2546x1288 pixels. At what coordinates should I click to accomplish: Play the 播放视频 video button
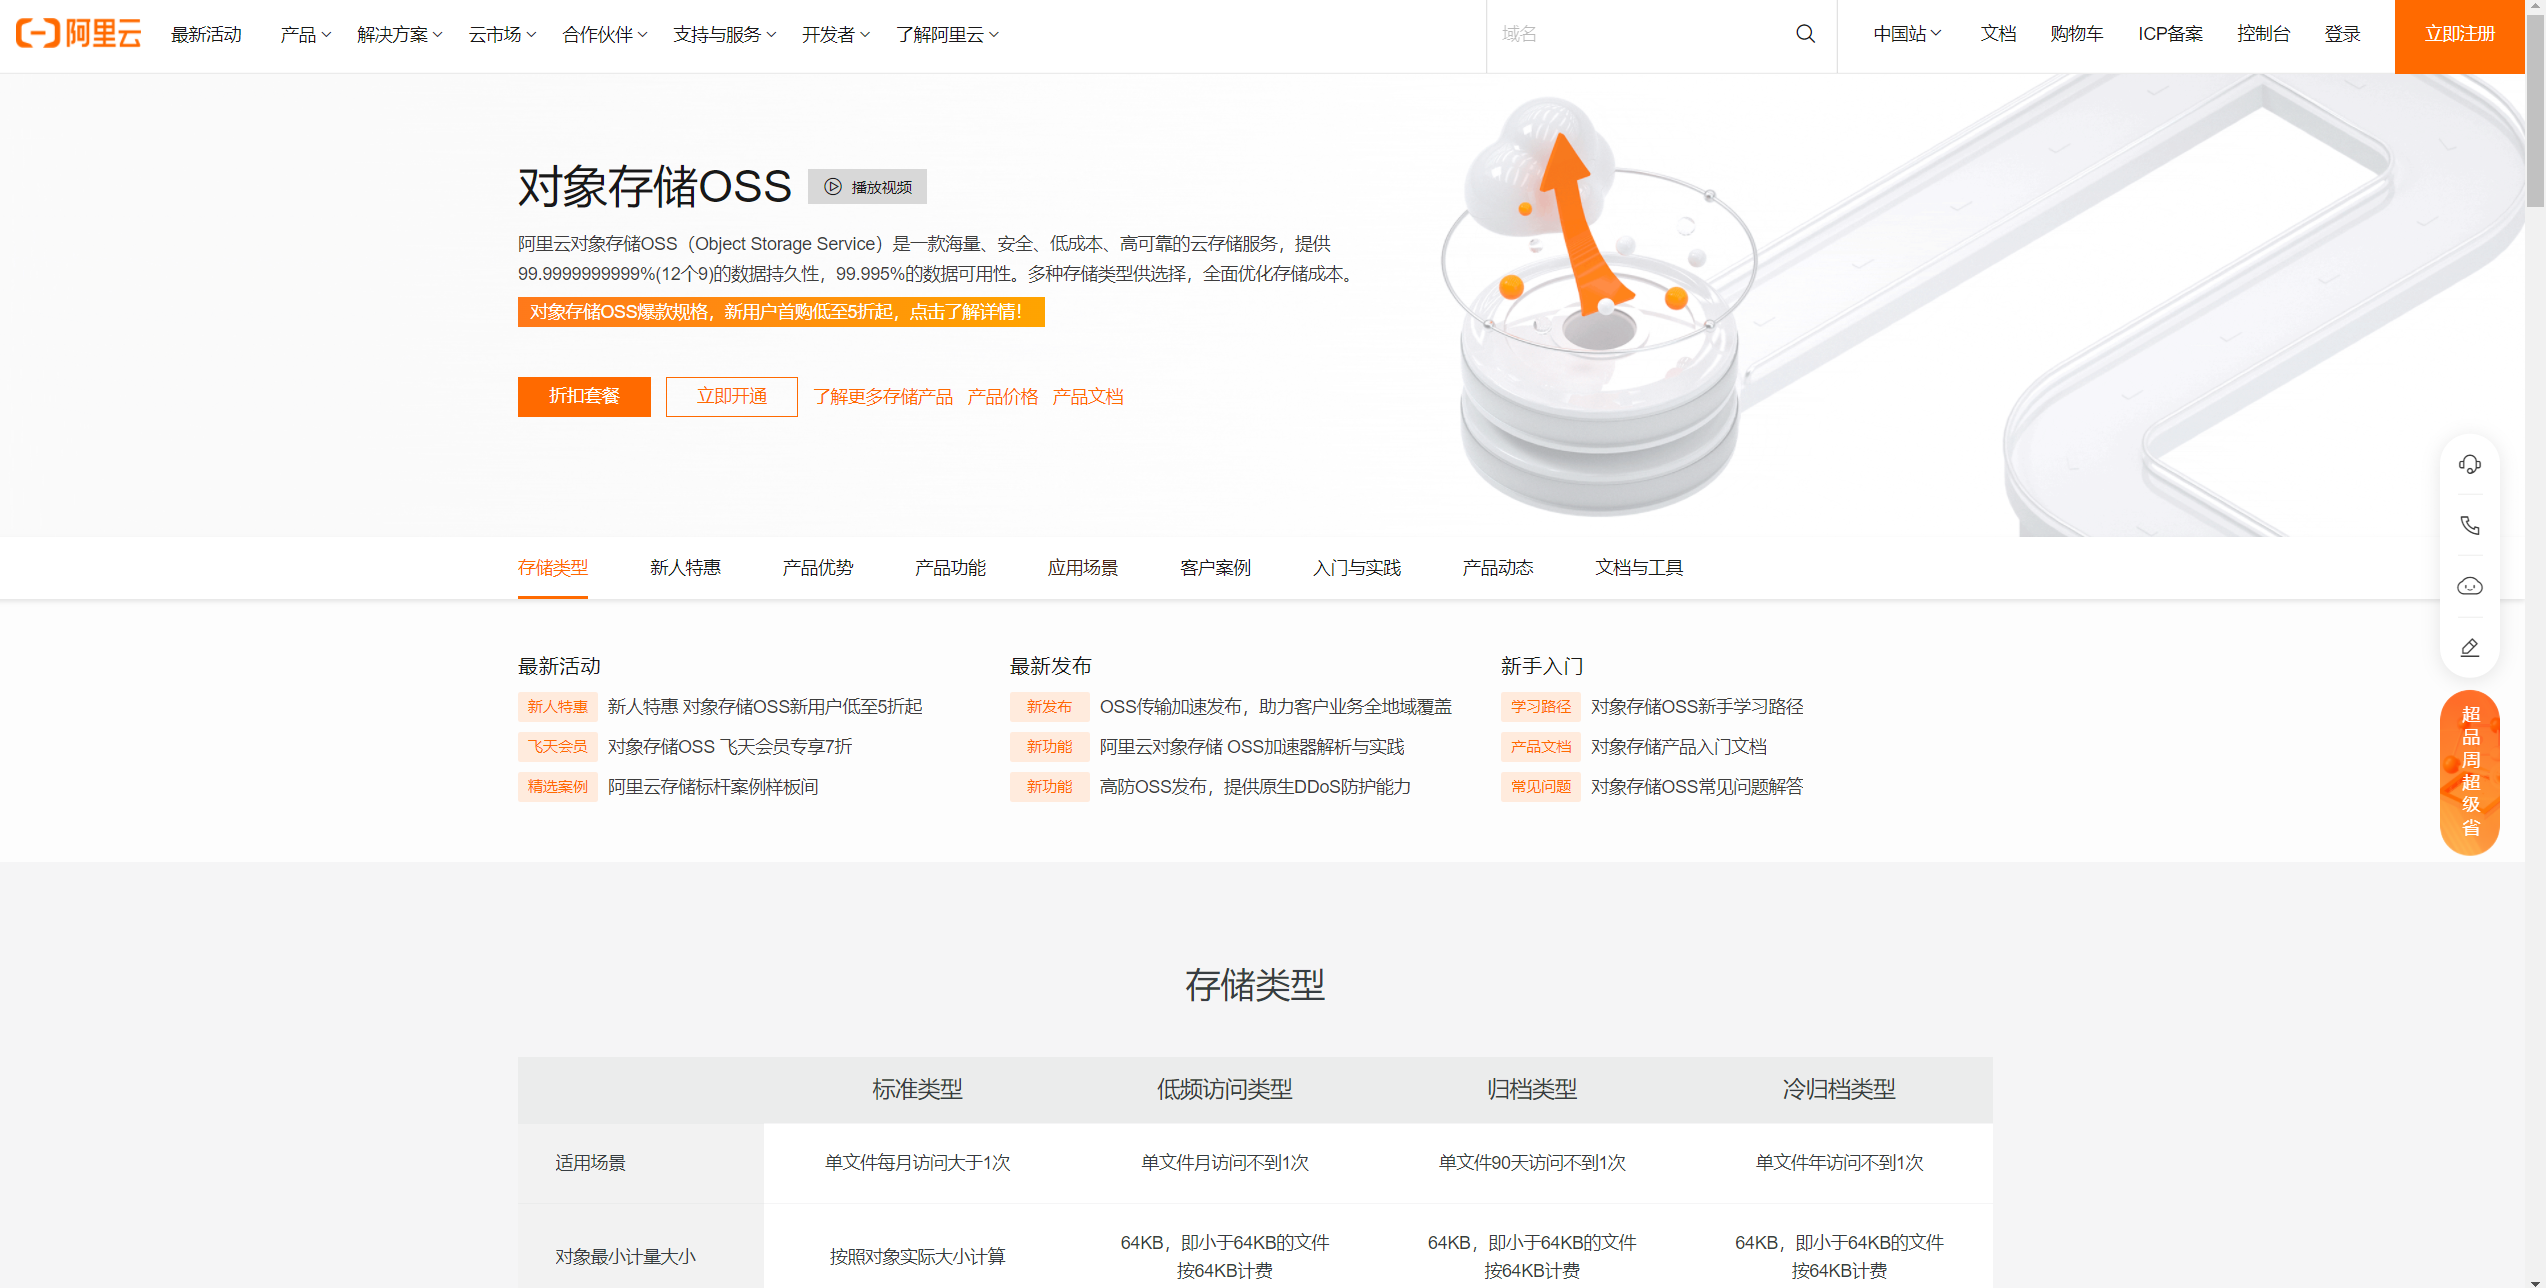point(867,187)
